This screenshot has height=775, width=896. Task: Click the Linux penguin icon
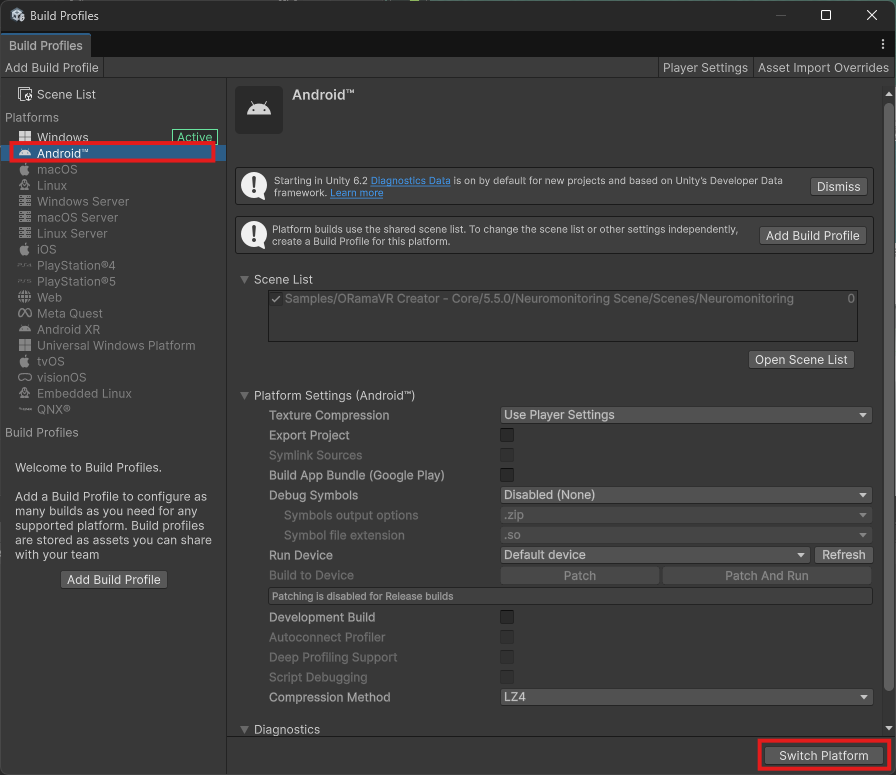[x=25, y=185]
